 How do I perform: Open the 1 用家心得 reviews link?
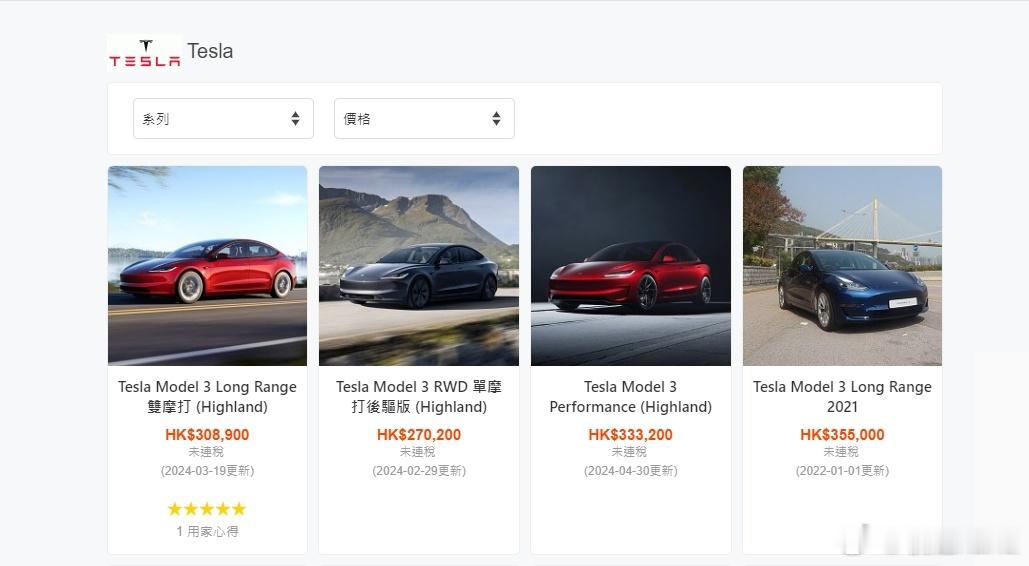point(207,531)
